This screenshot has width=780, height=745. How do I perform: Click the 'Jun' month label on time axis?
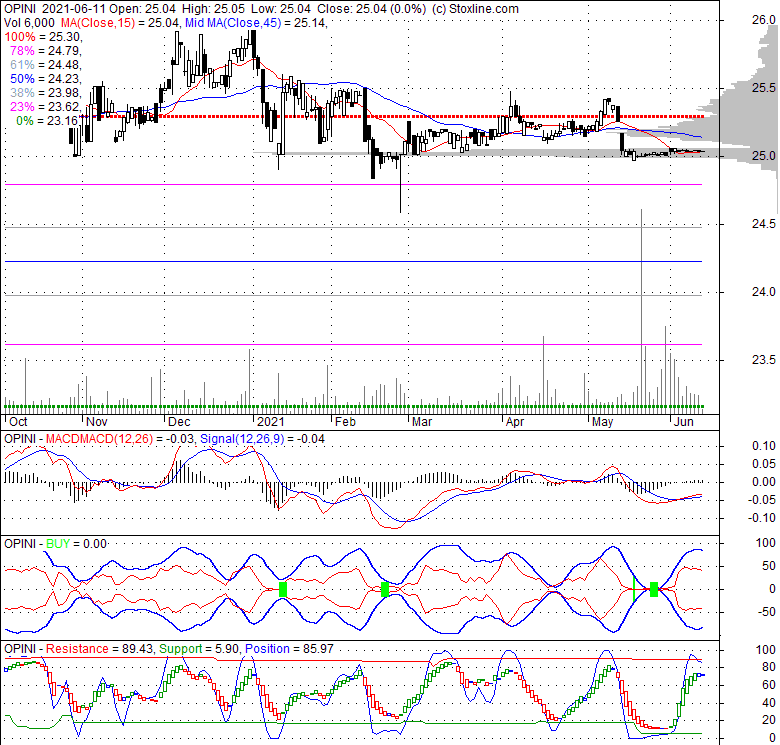click(x=683, y=422)
